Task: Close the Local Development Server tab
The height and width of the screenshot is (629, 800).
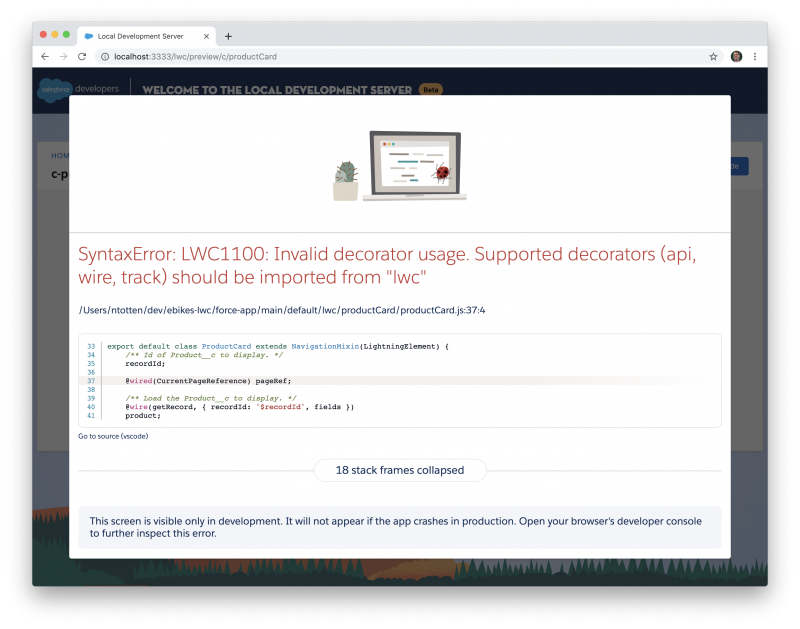Action: pos(206,36)
